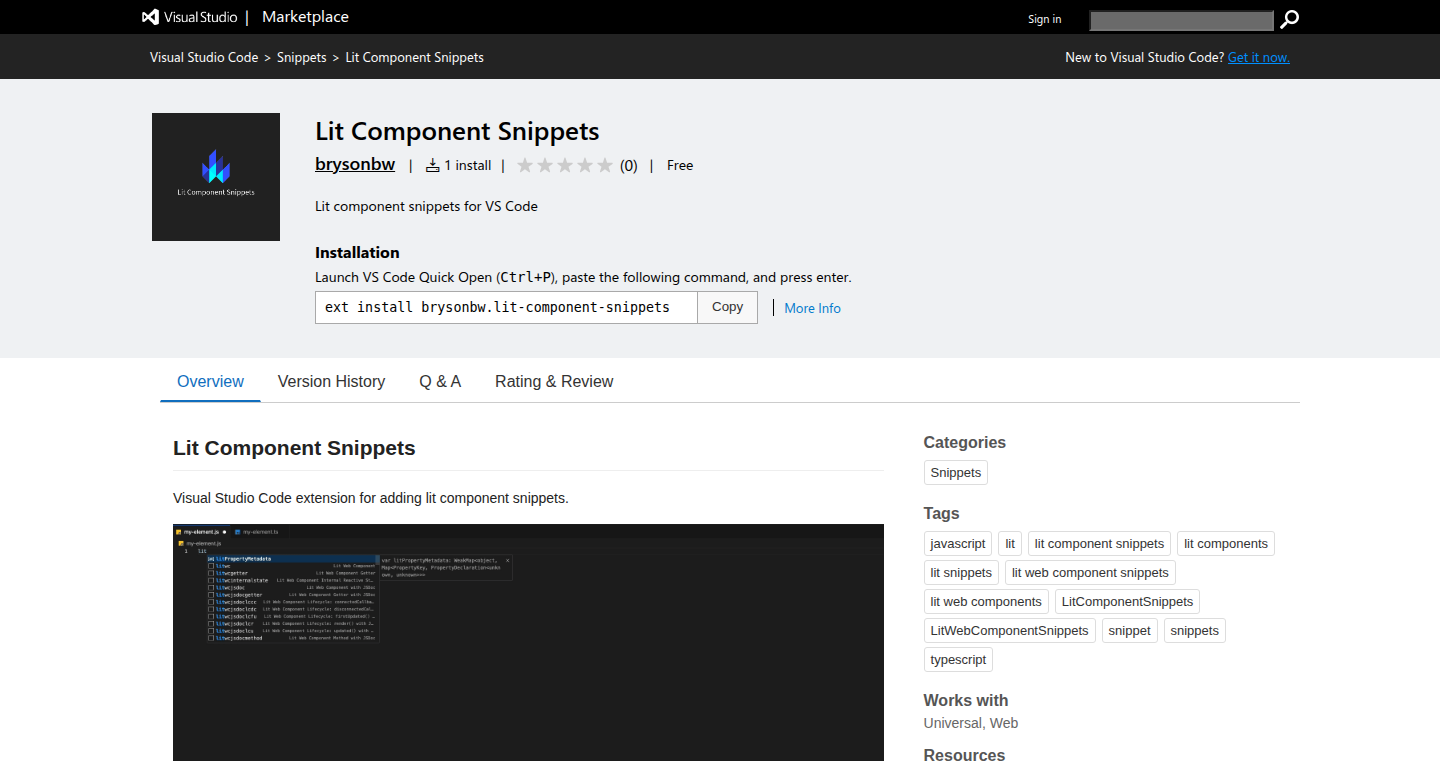
Task: Open the Snippets breadcrumb link
Action: pyautogui.click(x=302, y=57)
